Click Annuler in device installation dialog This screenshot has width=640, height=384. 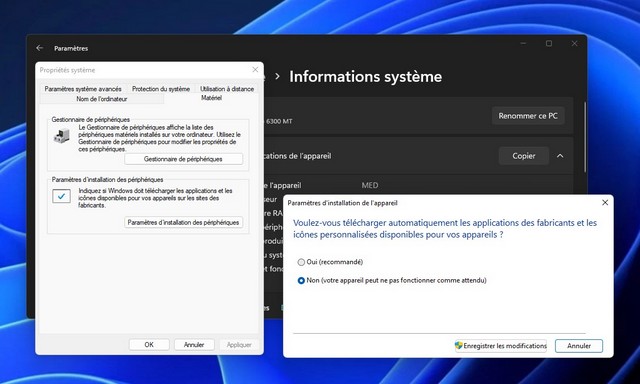579,346
